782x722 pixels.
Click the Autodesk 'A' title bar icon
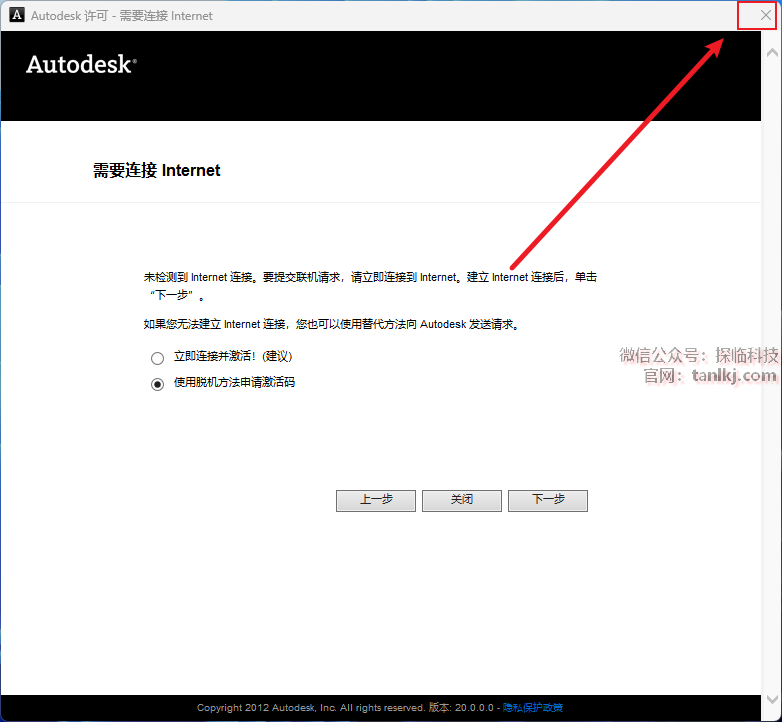(16, 15)
